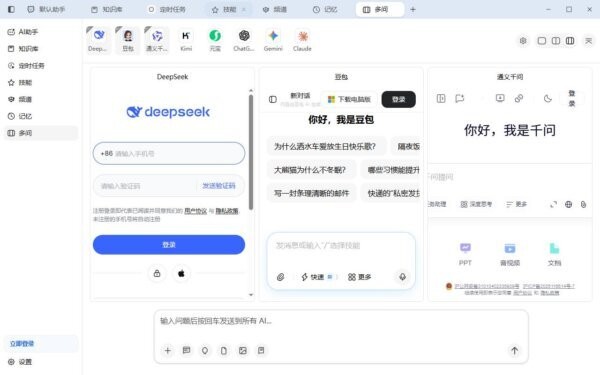This screenshot has width=600, height=375.
Task: Open DeepSeek 用户协议 link
Action: tap(196, 211)
